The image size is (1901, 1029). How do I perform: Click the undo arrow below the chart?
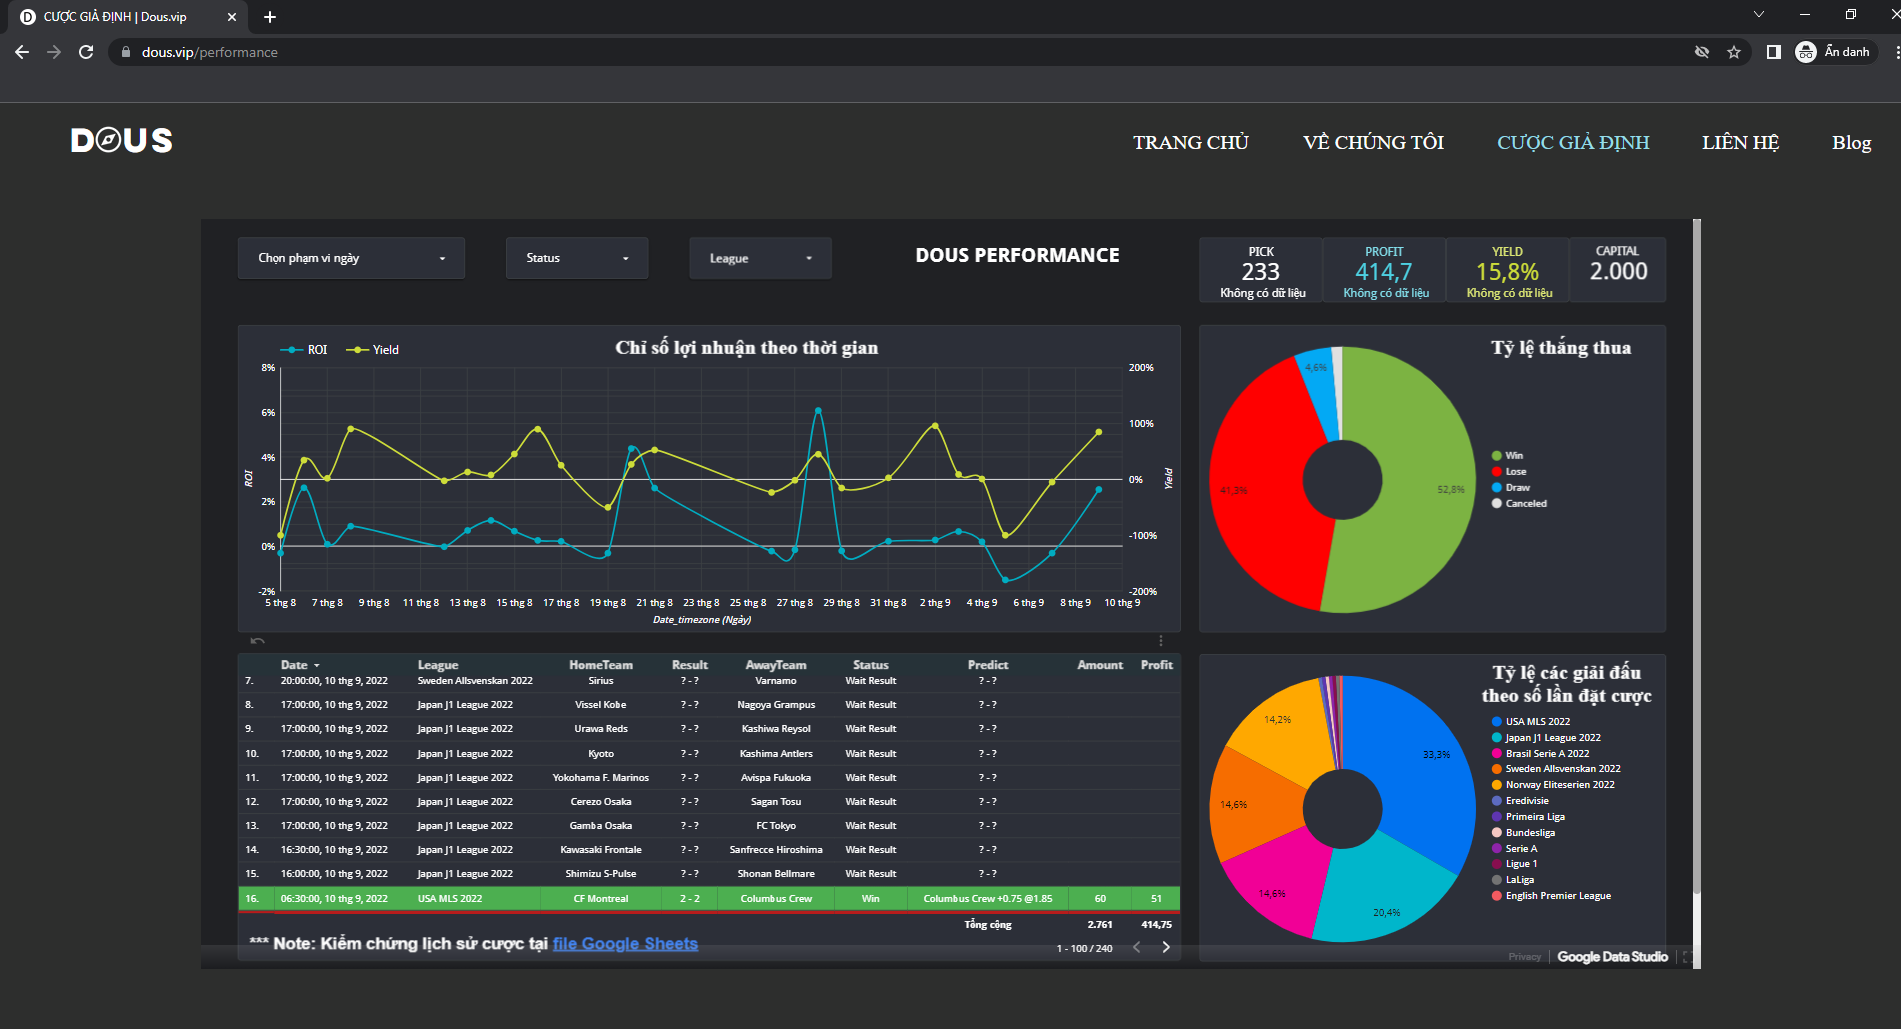258,640
